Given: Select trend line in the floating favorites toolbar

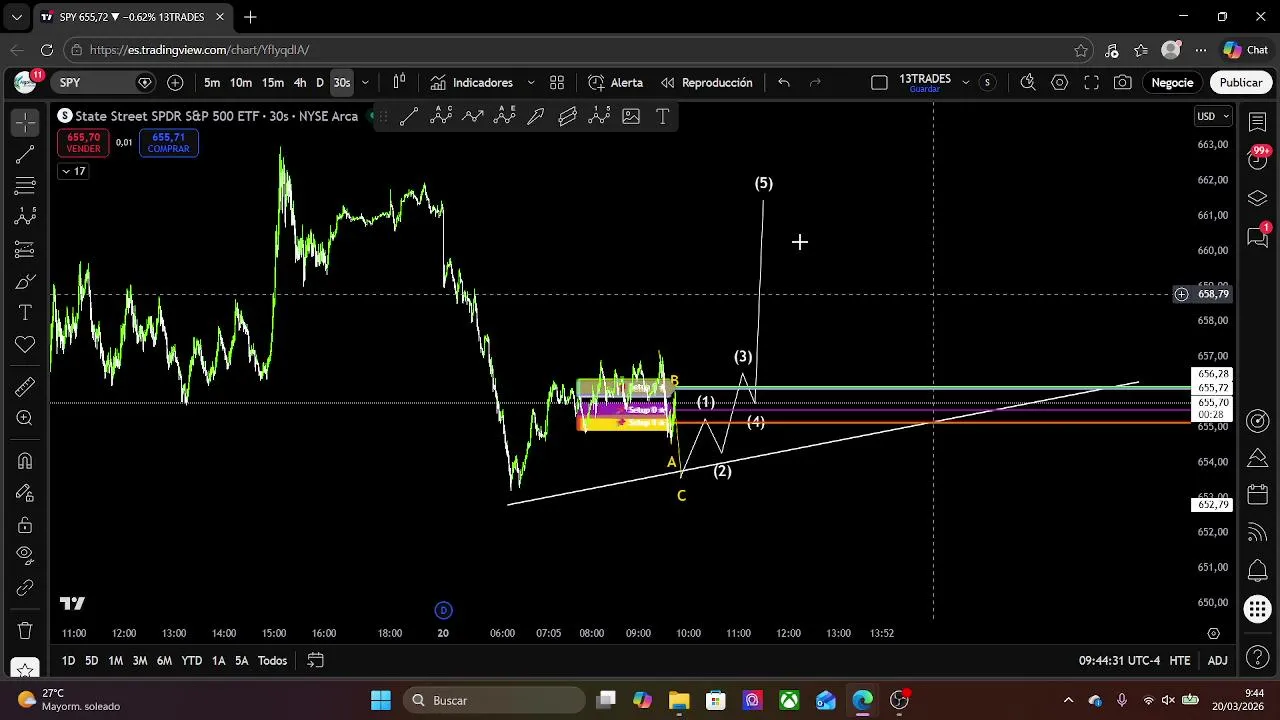Looking at the screenshot, I should point(409,117).
